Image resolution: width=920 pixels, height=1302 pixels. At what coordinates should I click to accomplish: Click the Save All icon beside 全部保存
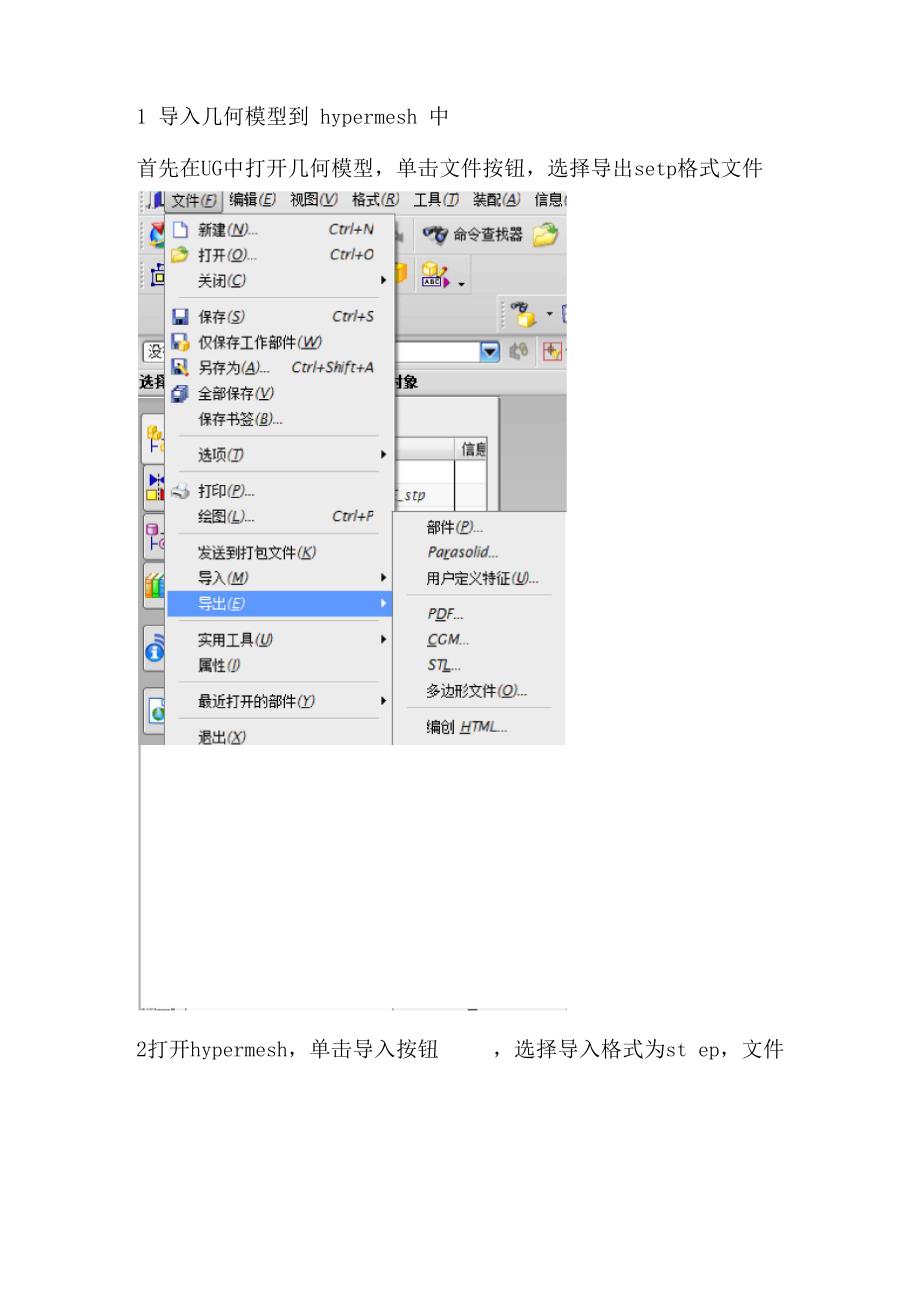[180, 393]
